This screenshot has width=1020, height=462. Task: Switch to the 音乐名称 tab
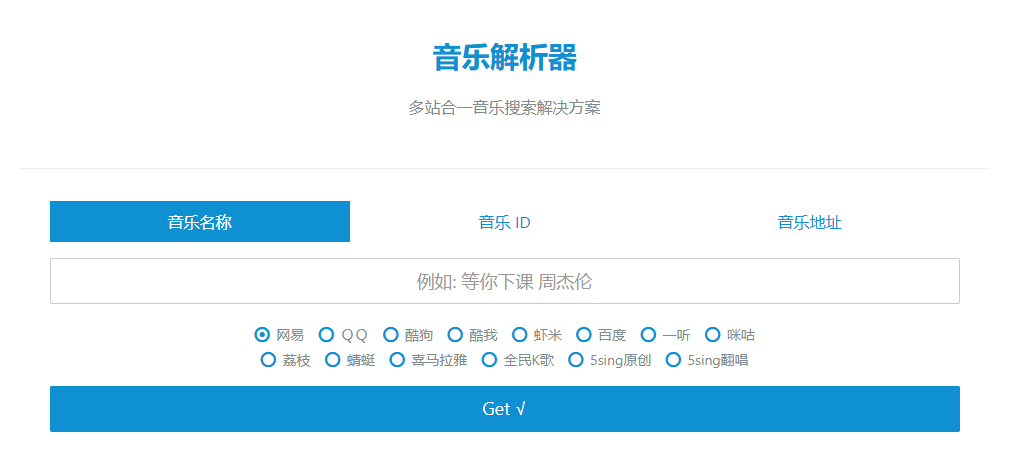(x=200, y=222)
